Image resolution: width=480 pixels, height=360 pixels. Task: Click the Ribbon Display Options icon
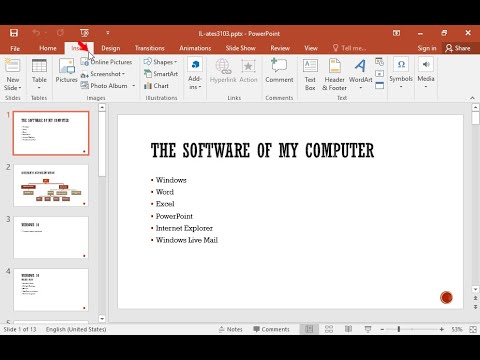(x=396, y=33)
